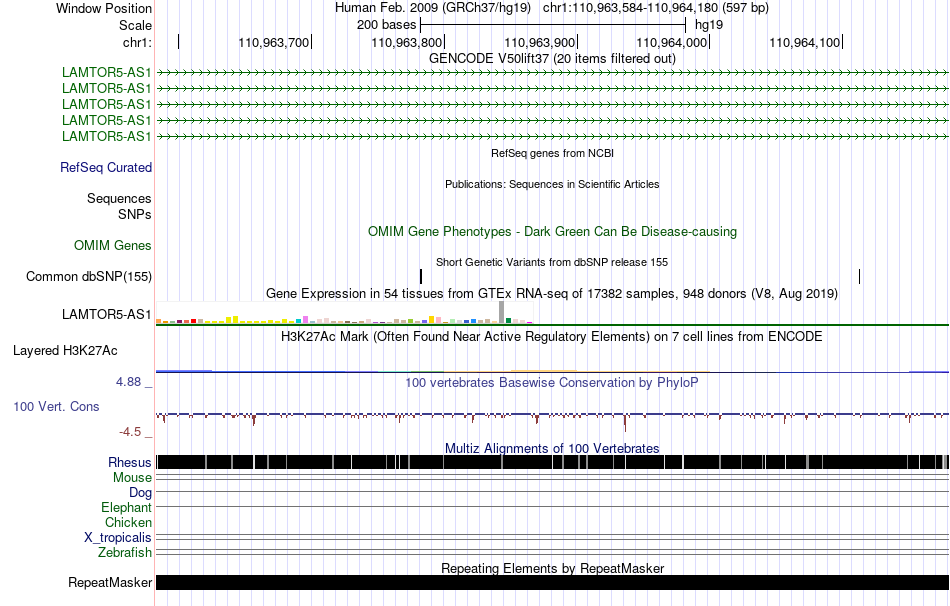Click the OMIM Genes track label
The image size is (950, 606).
pos(113,245)
